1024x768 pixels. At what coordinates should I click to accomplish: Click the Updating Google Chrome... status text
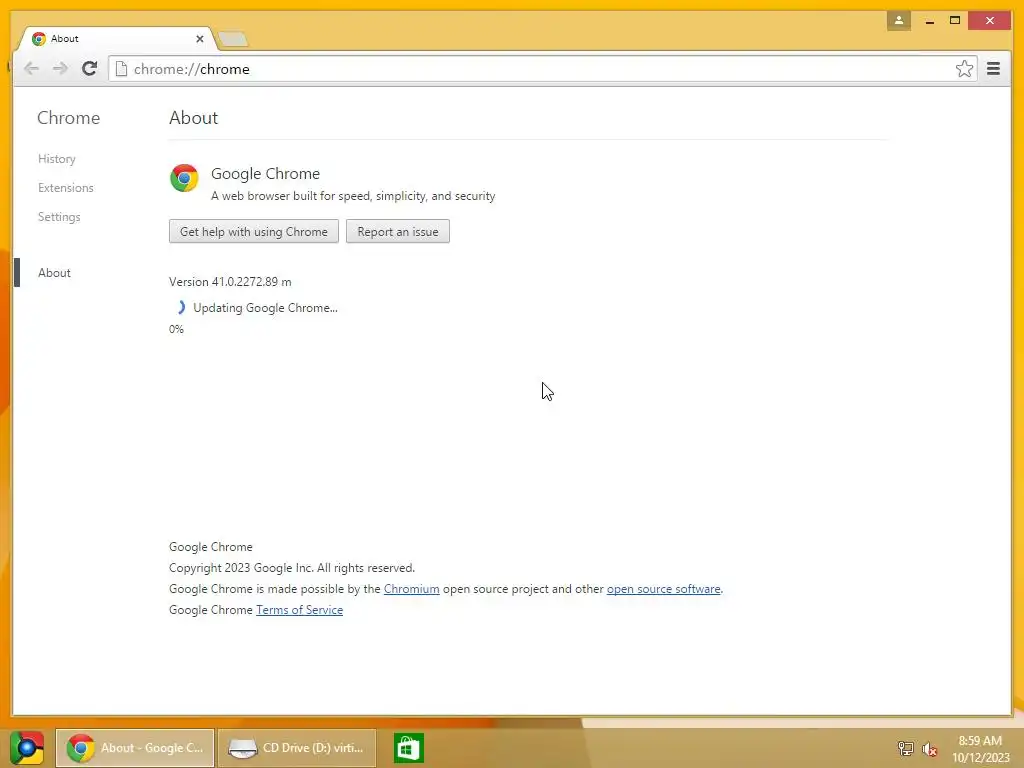coord(265,308)
